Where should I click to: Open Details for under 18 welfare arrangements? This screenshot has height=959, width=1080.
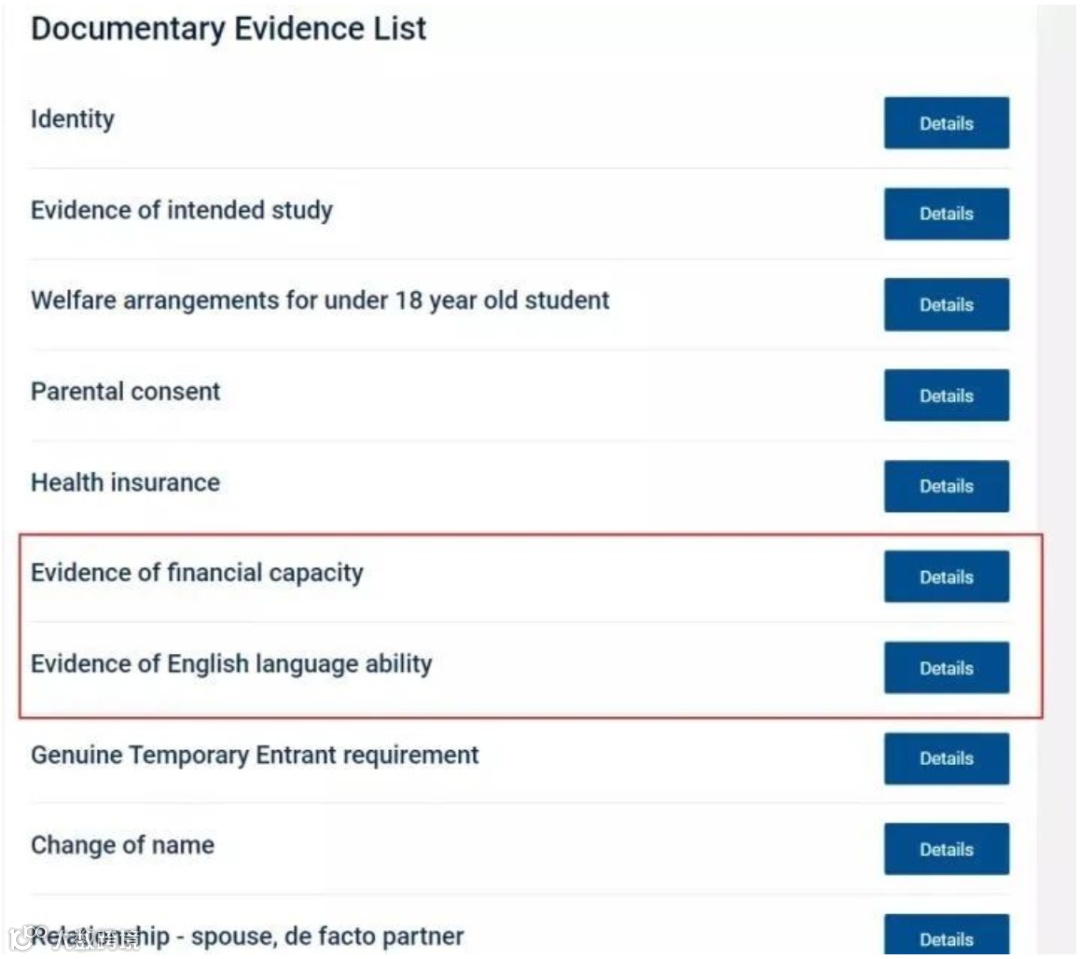pos(946,304)
